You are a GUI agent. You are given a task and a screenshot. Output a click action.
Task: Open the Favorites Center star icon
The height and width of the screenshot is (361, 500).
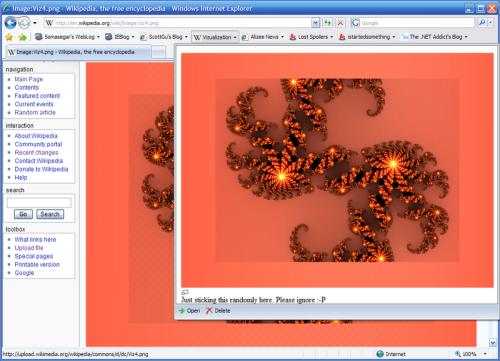click(9, 37)
